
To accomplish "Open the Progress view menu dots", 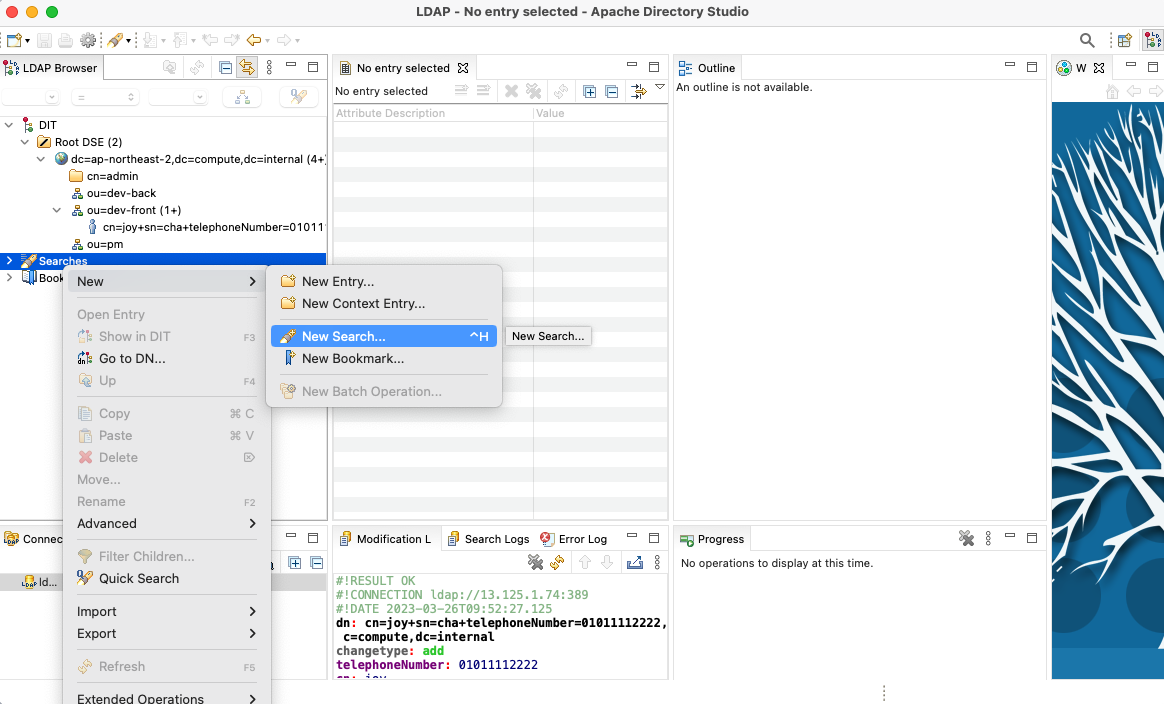I will point(988,538).
